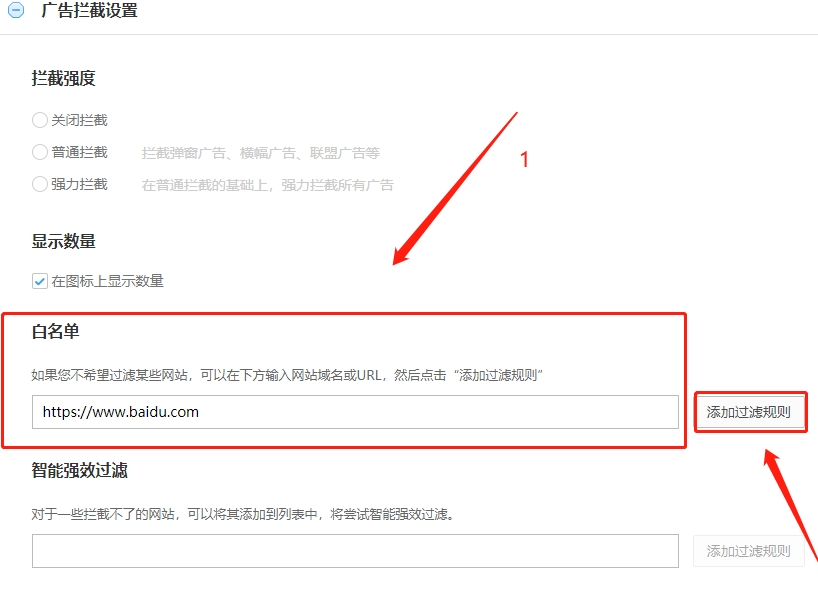Click the 拦截强度 heading

click(64, 78)
